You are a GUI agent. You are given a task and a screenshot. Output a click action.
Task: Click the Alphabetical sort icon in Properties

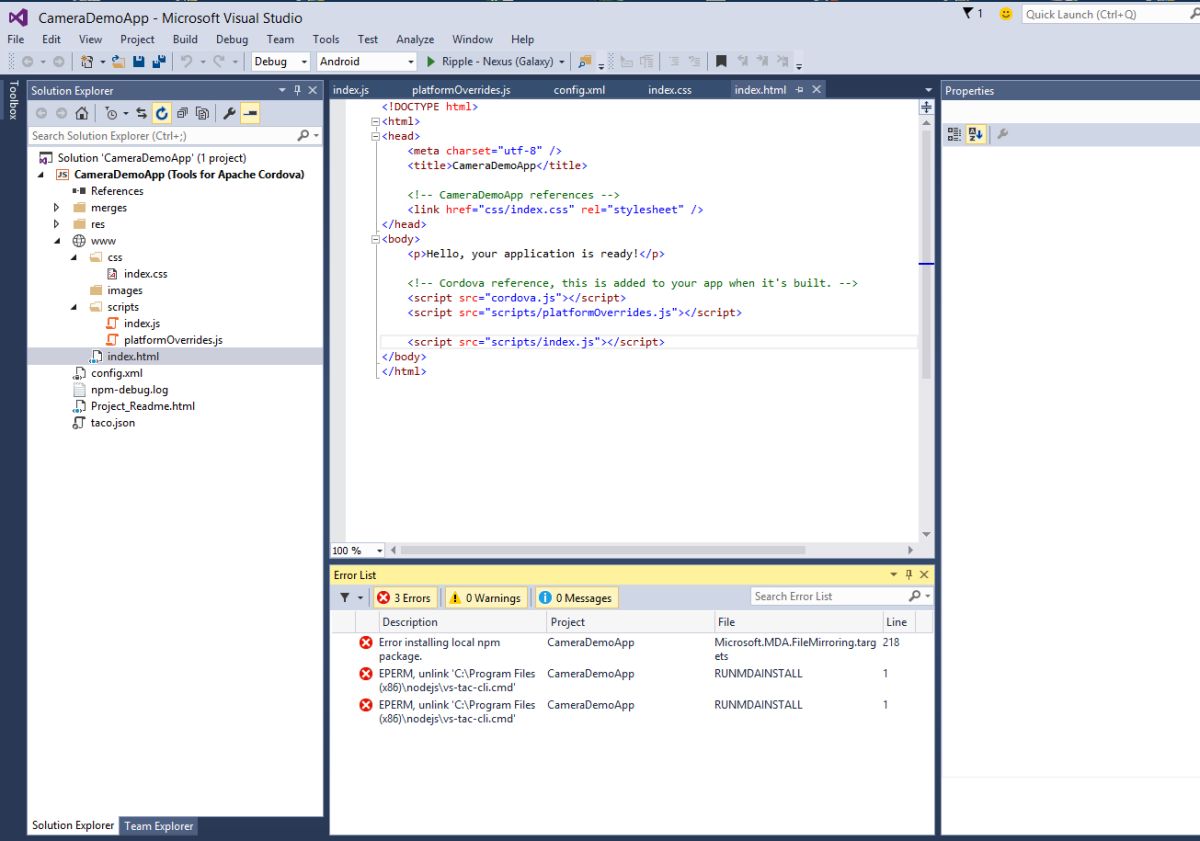point(976,134)
